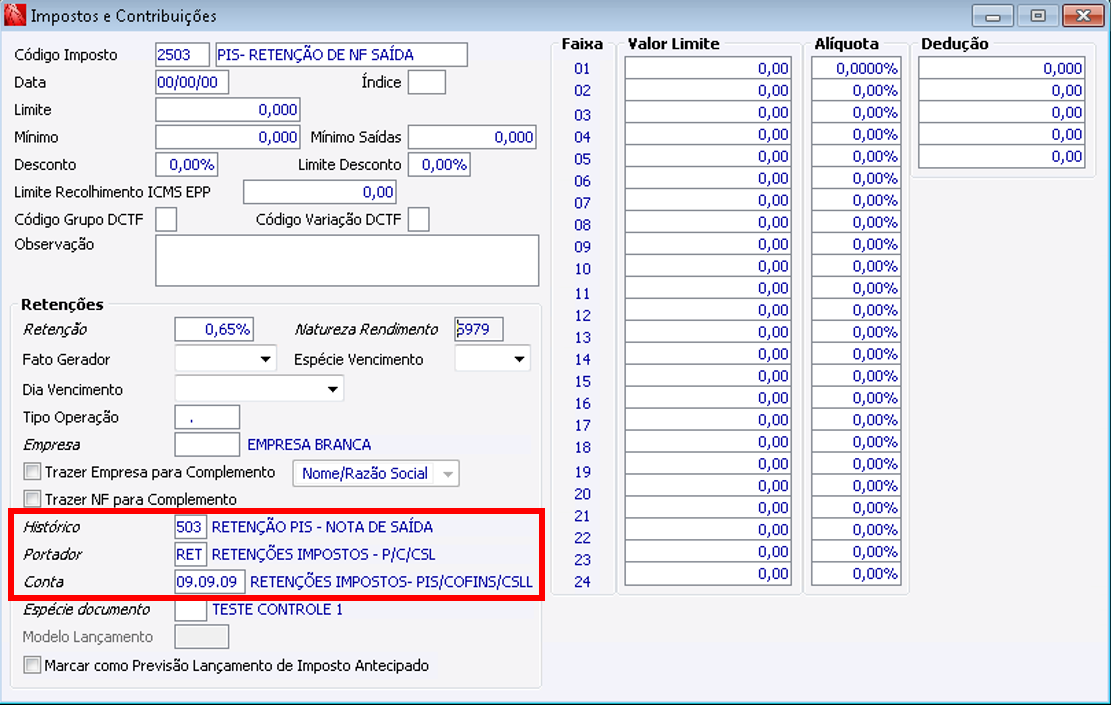1111x705 pixels.
Task: Click the Conta field 09.09.09
Action: click(x=210, y=582)
